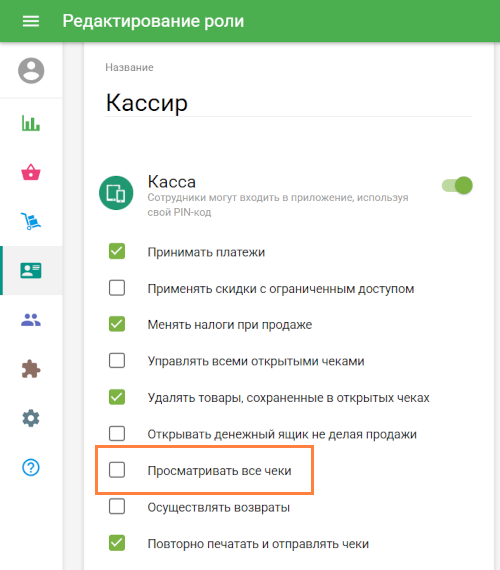Open the Inventory cart section

tap(31, 221)
